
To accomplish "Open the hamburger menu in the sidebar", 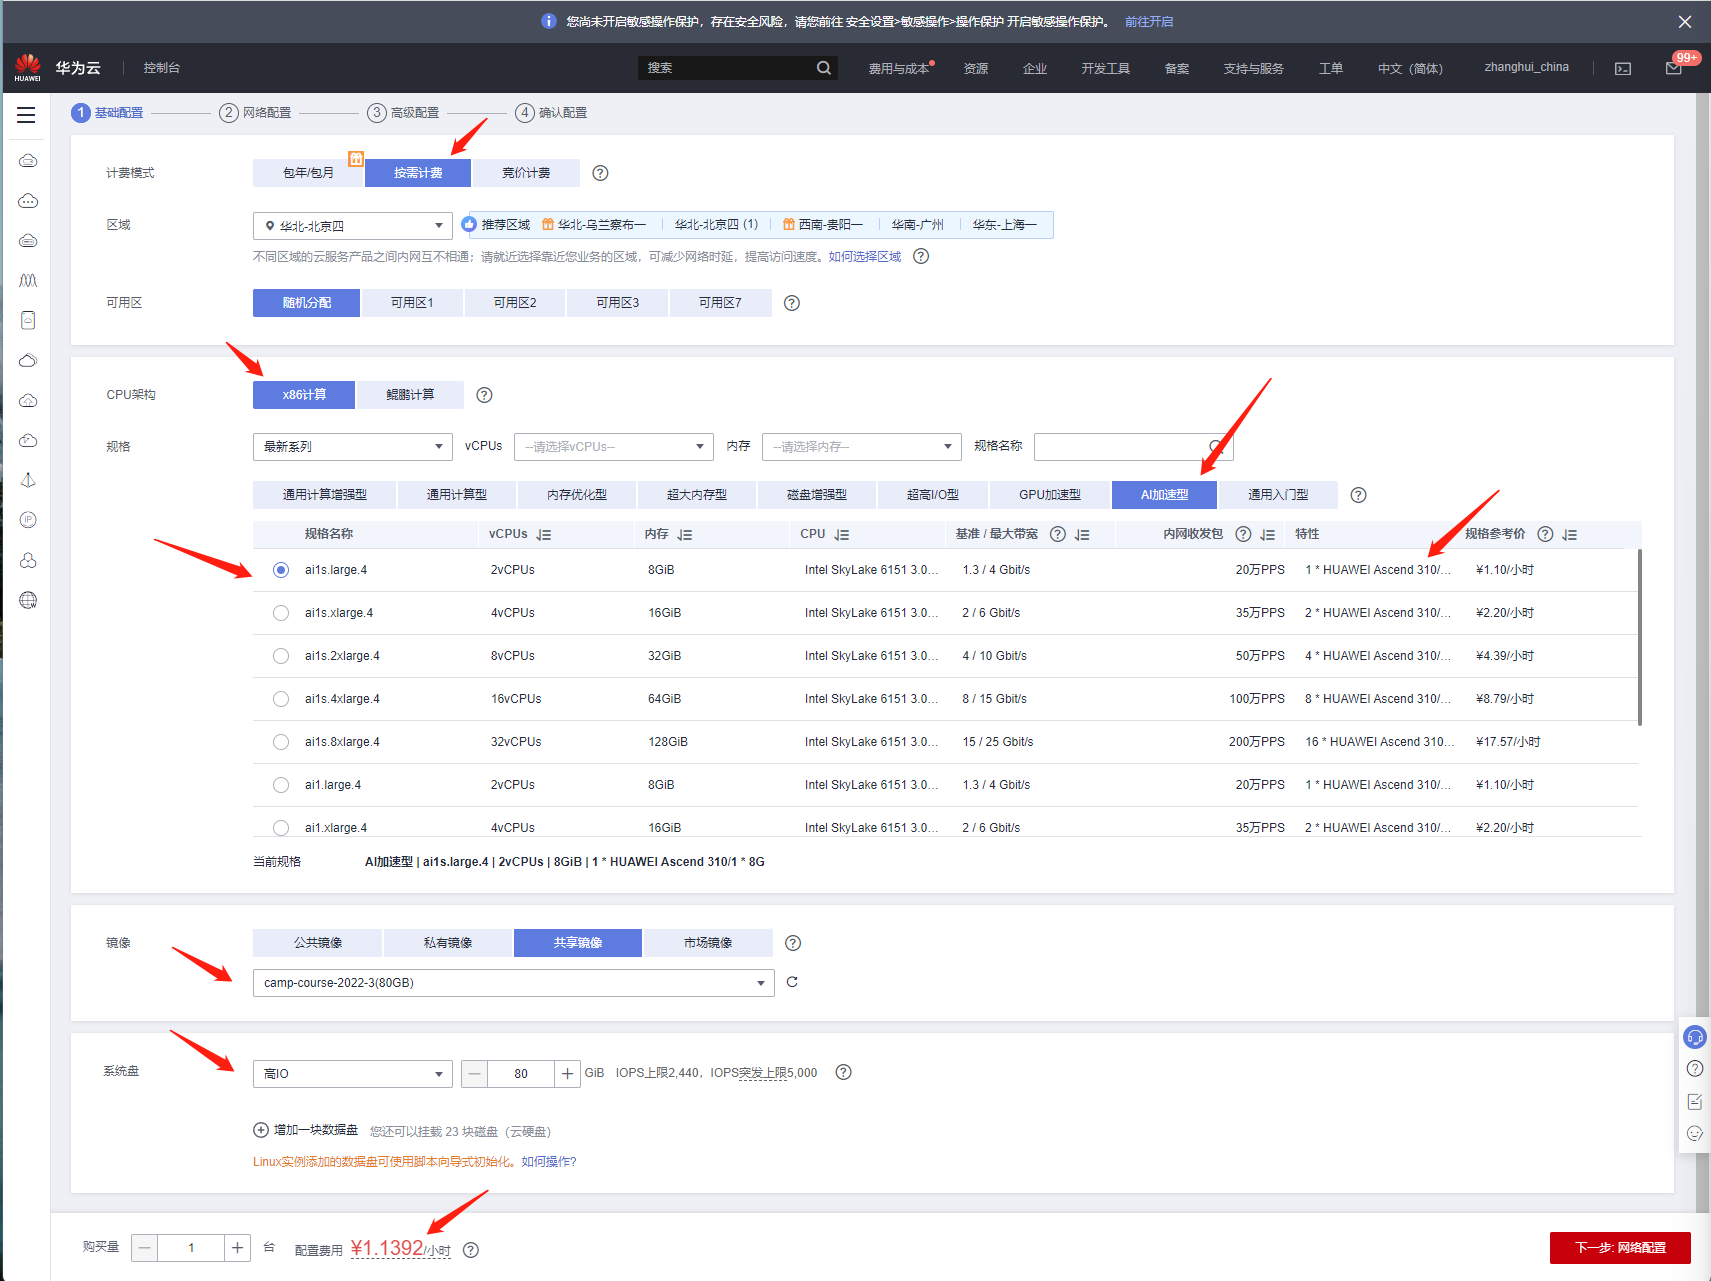I will [26, 115].
